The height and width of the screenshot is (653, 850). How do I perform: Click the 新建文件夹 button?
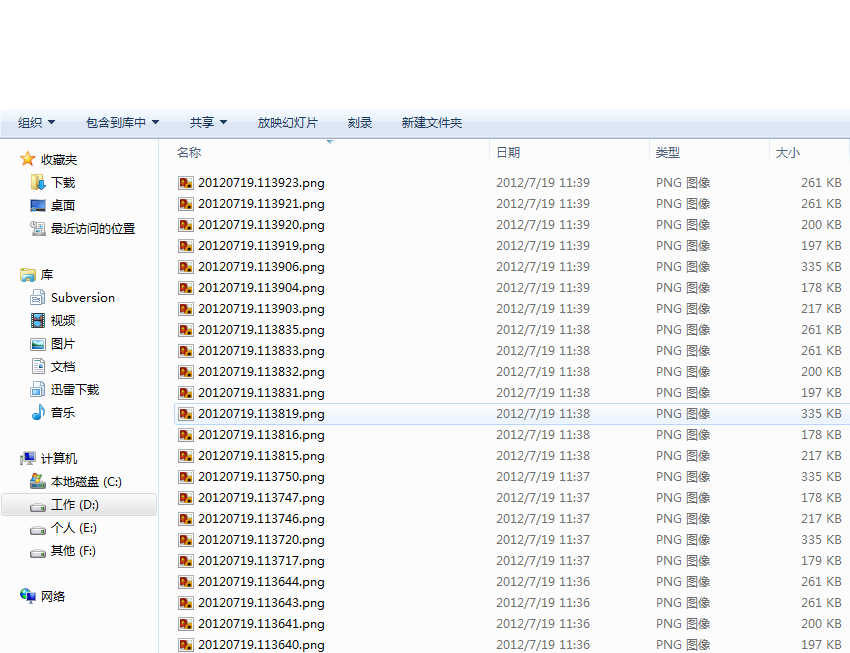pos(432,123)
